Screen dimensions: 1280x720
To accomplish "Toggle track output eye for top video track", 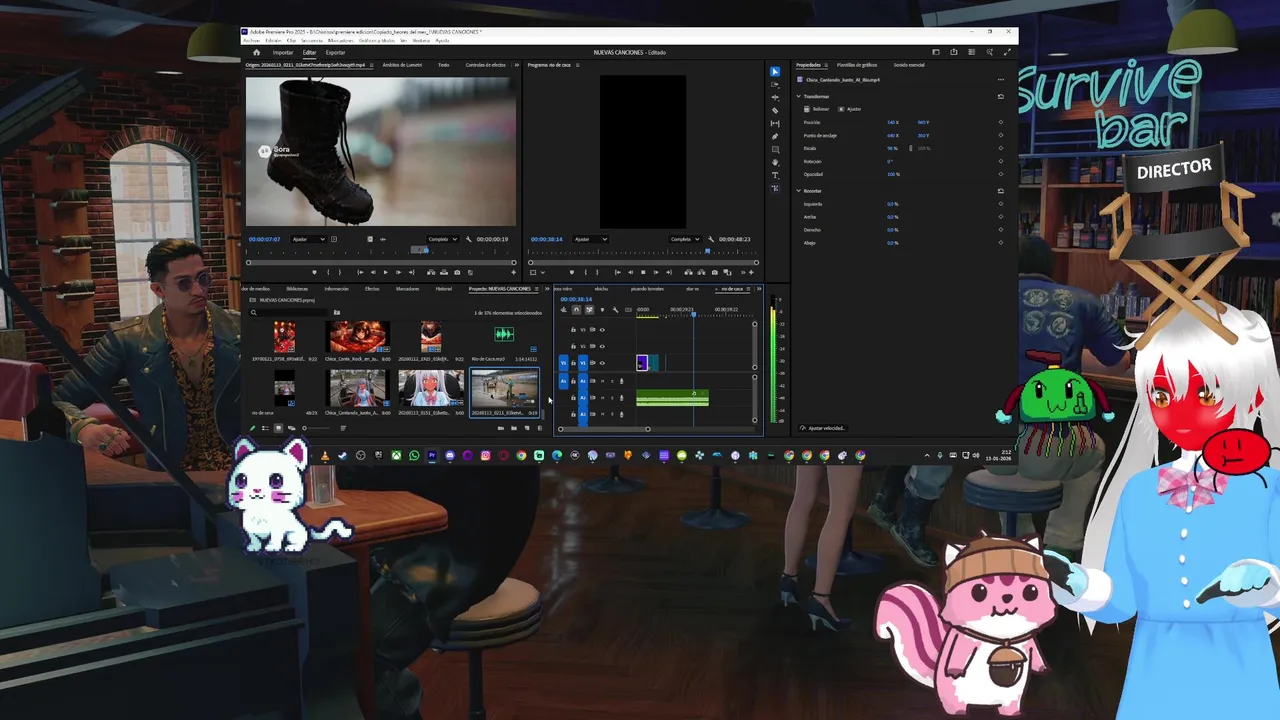I will click(602, 329).
